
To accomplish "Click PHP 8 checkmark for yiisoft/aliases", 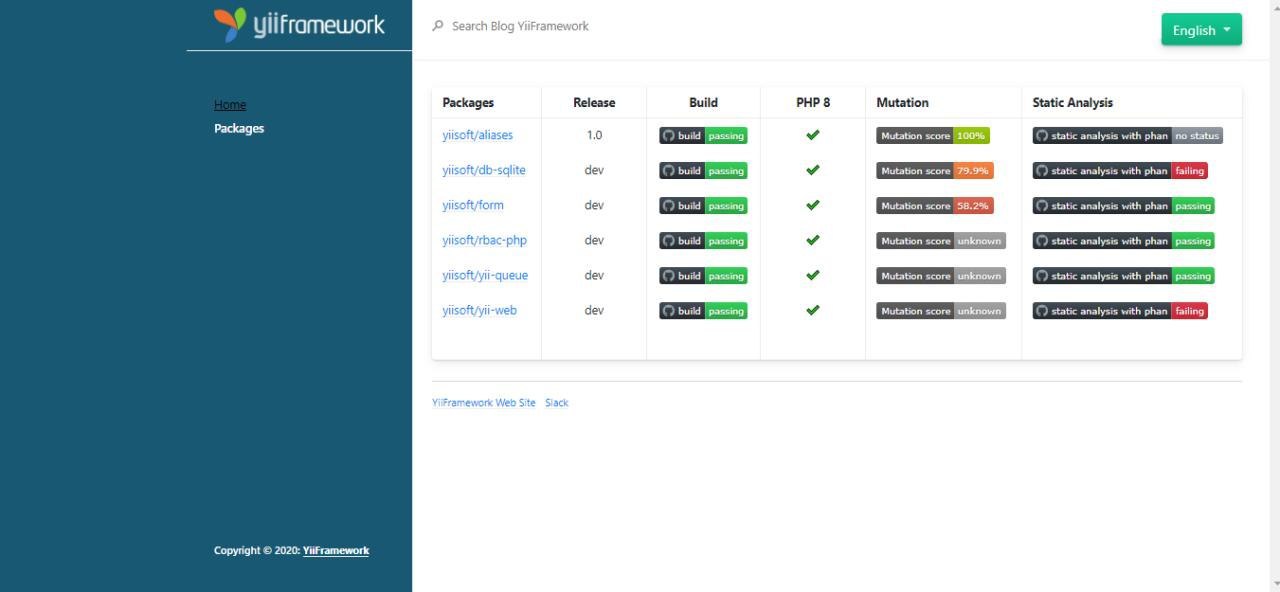I will pos(813,135).
